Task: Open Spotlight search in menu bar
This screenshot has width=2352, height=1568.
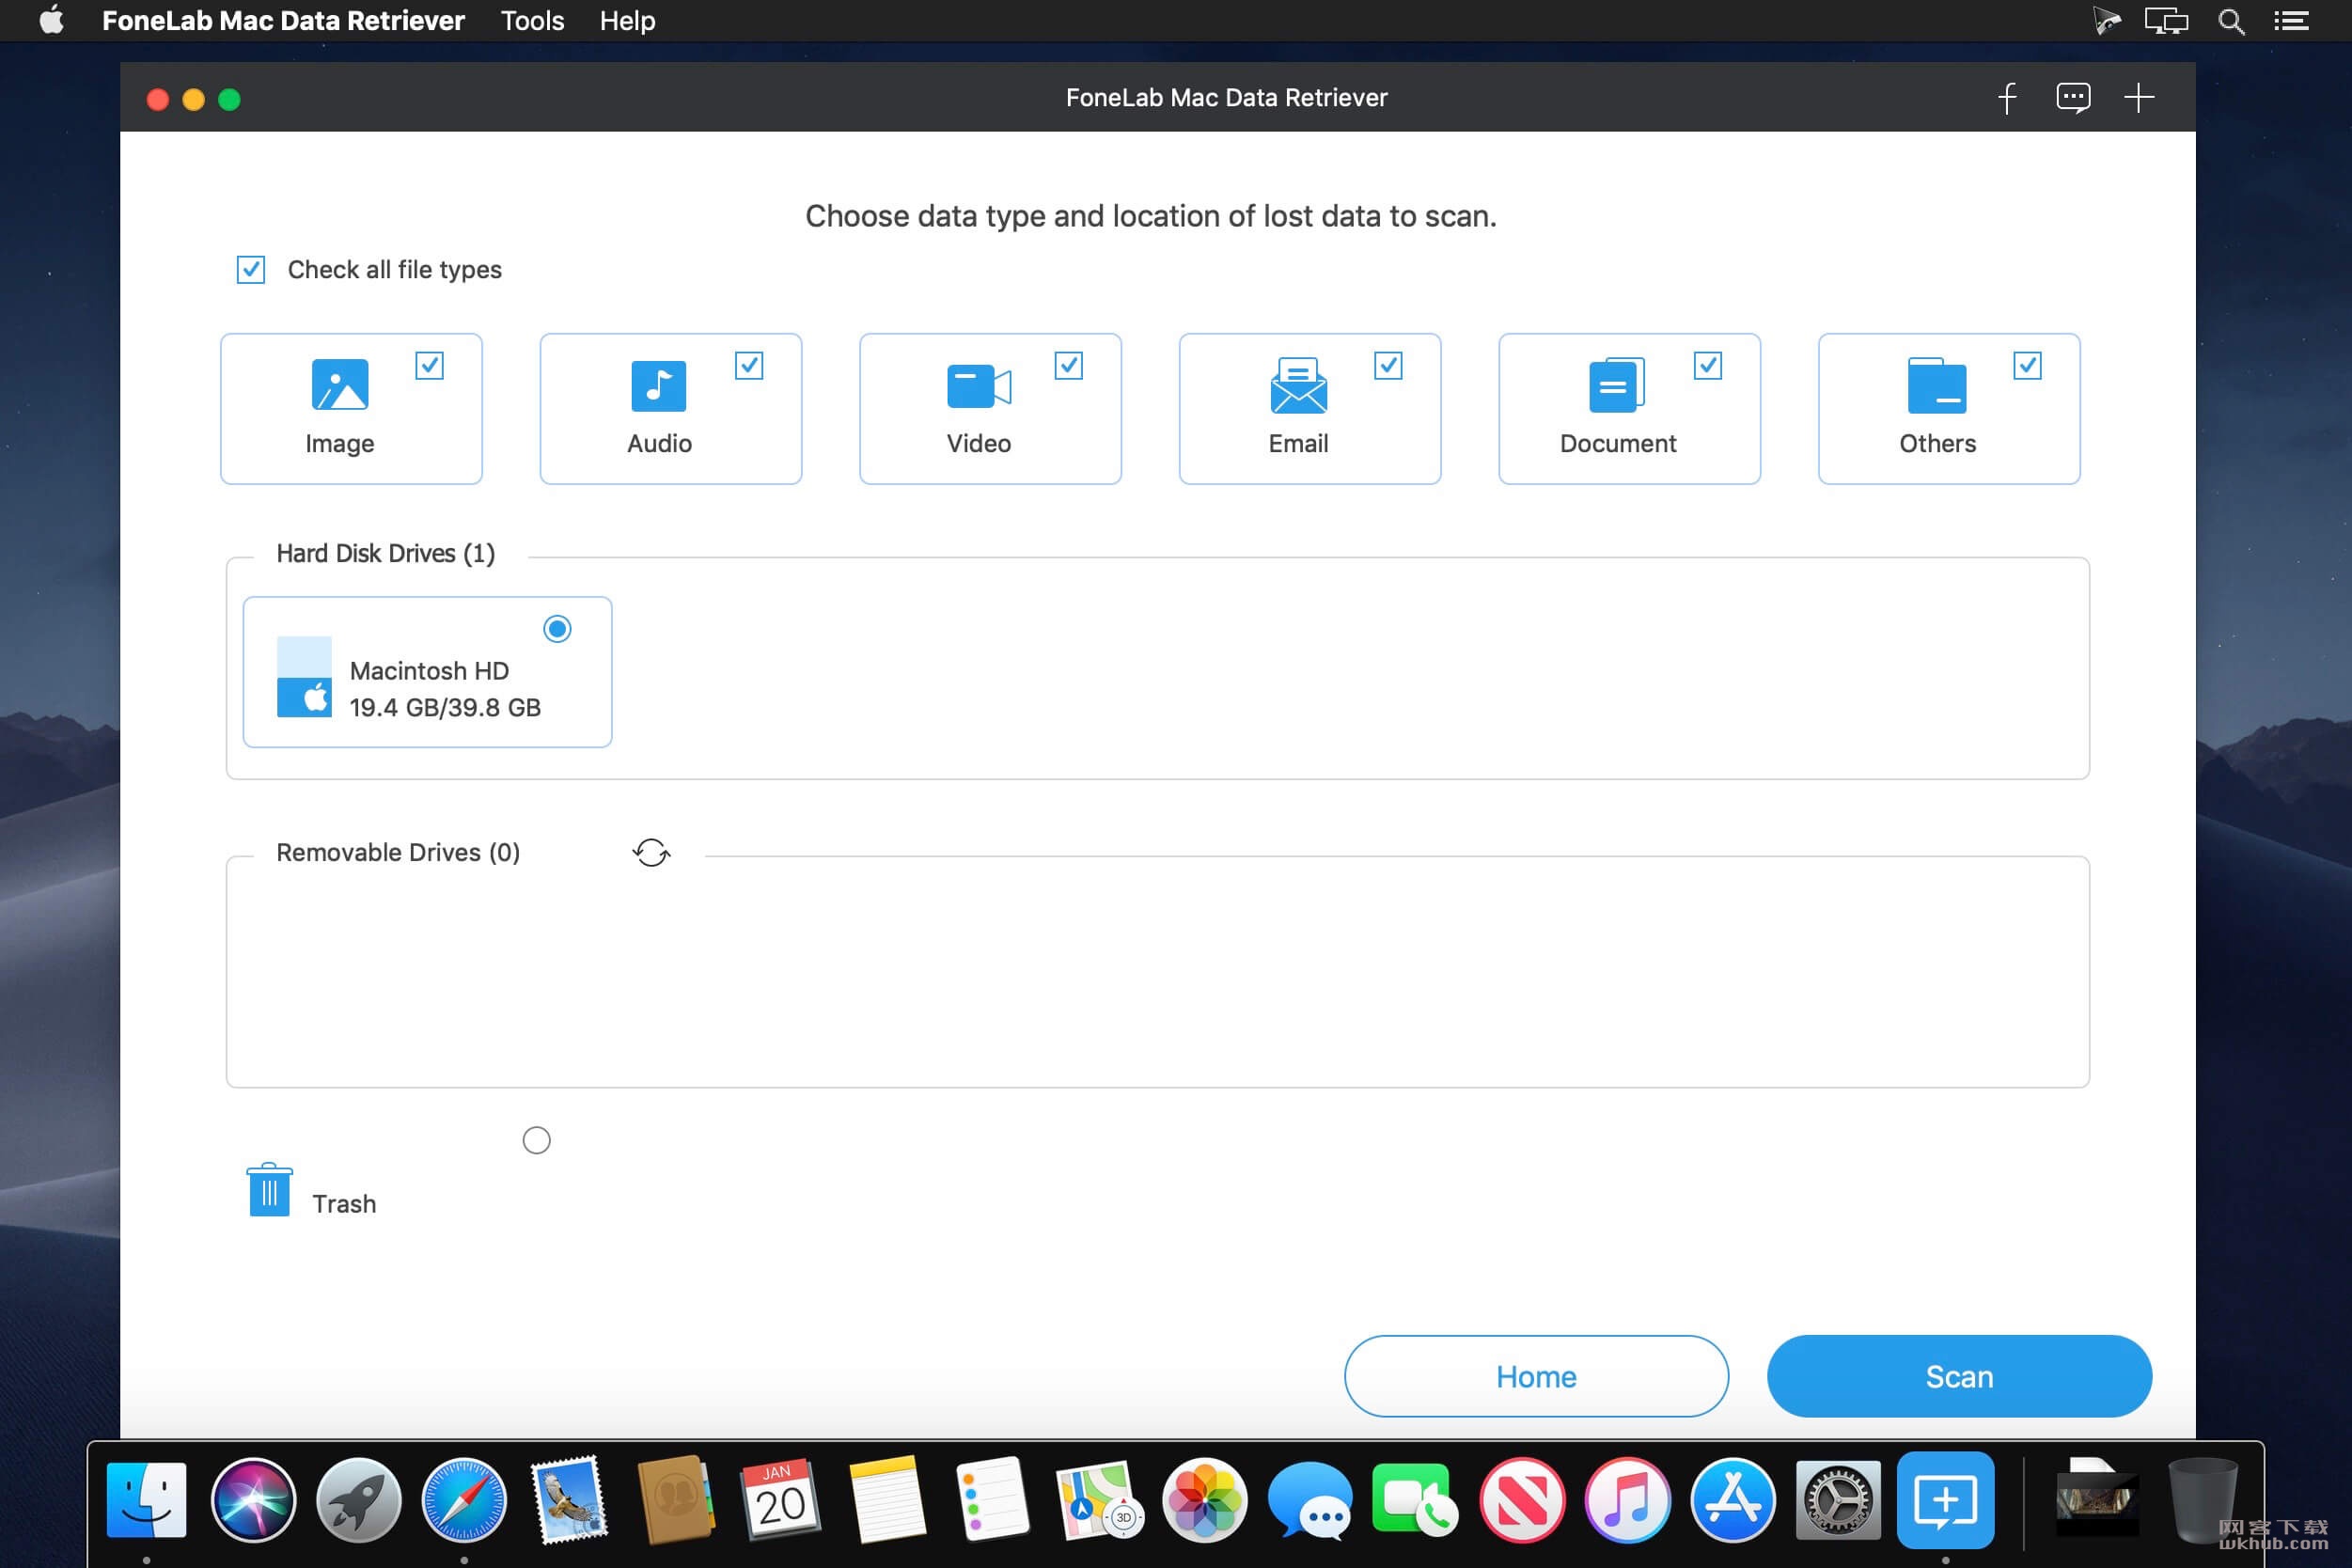Action: point(2231,21)
